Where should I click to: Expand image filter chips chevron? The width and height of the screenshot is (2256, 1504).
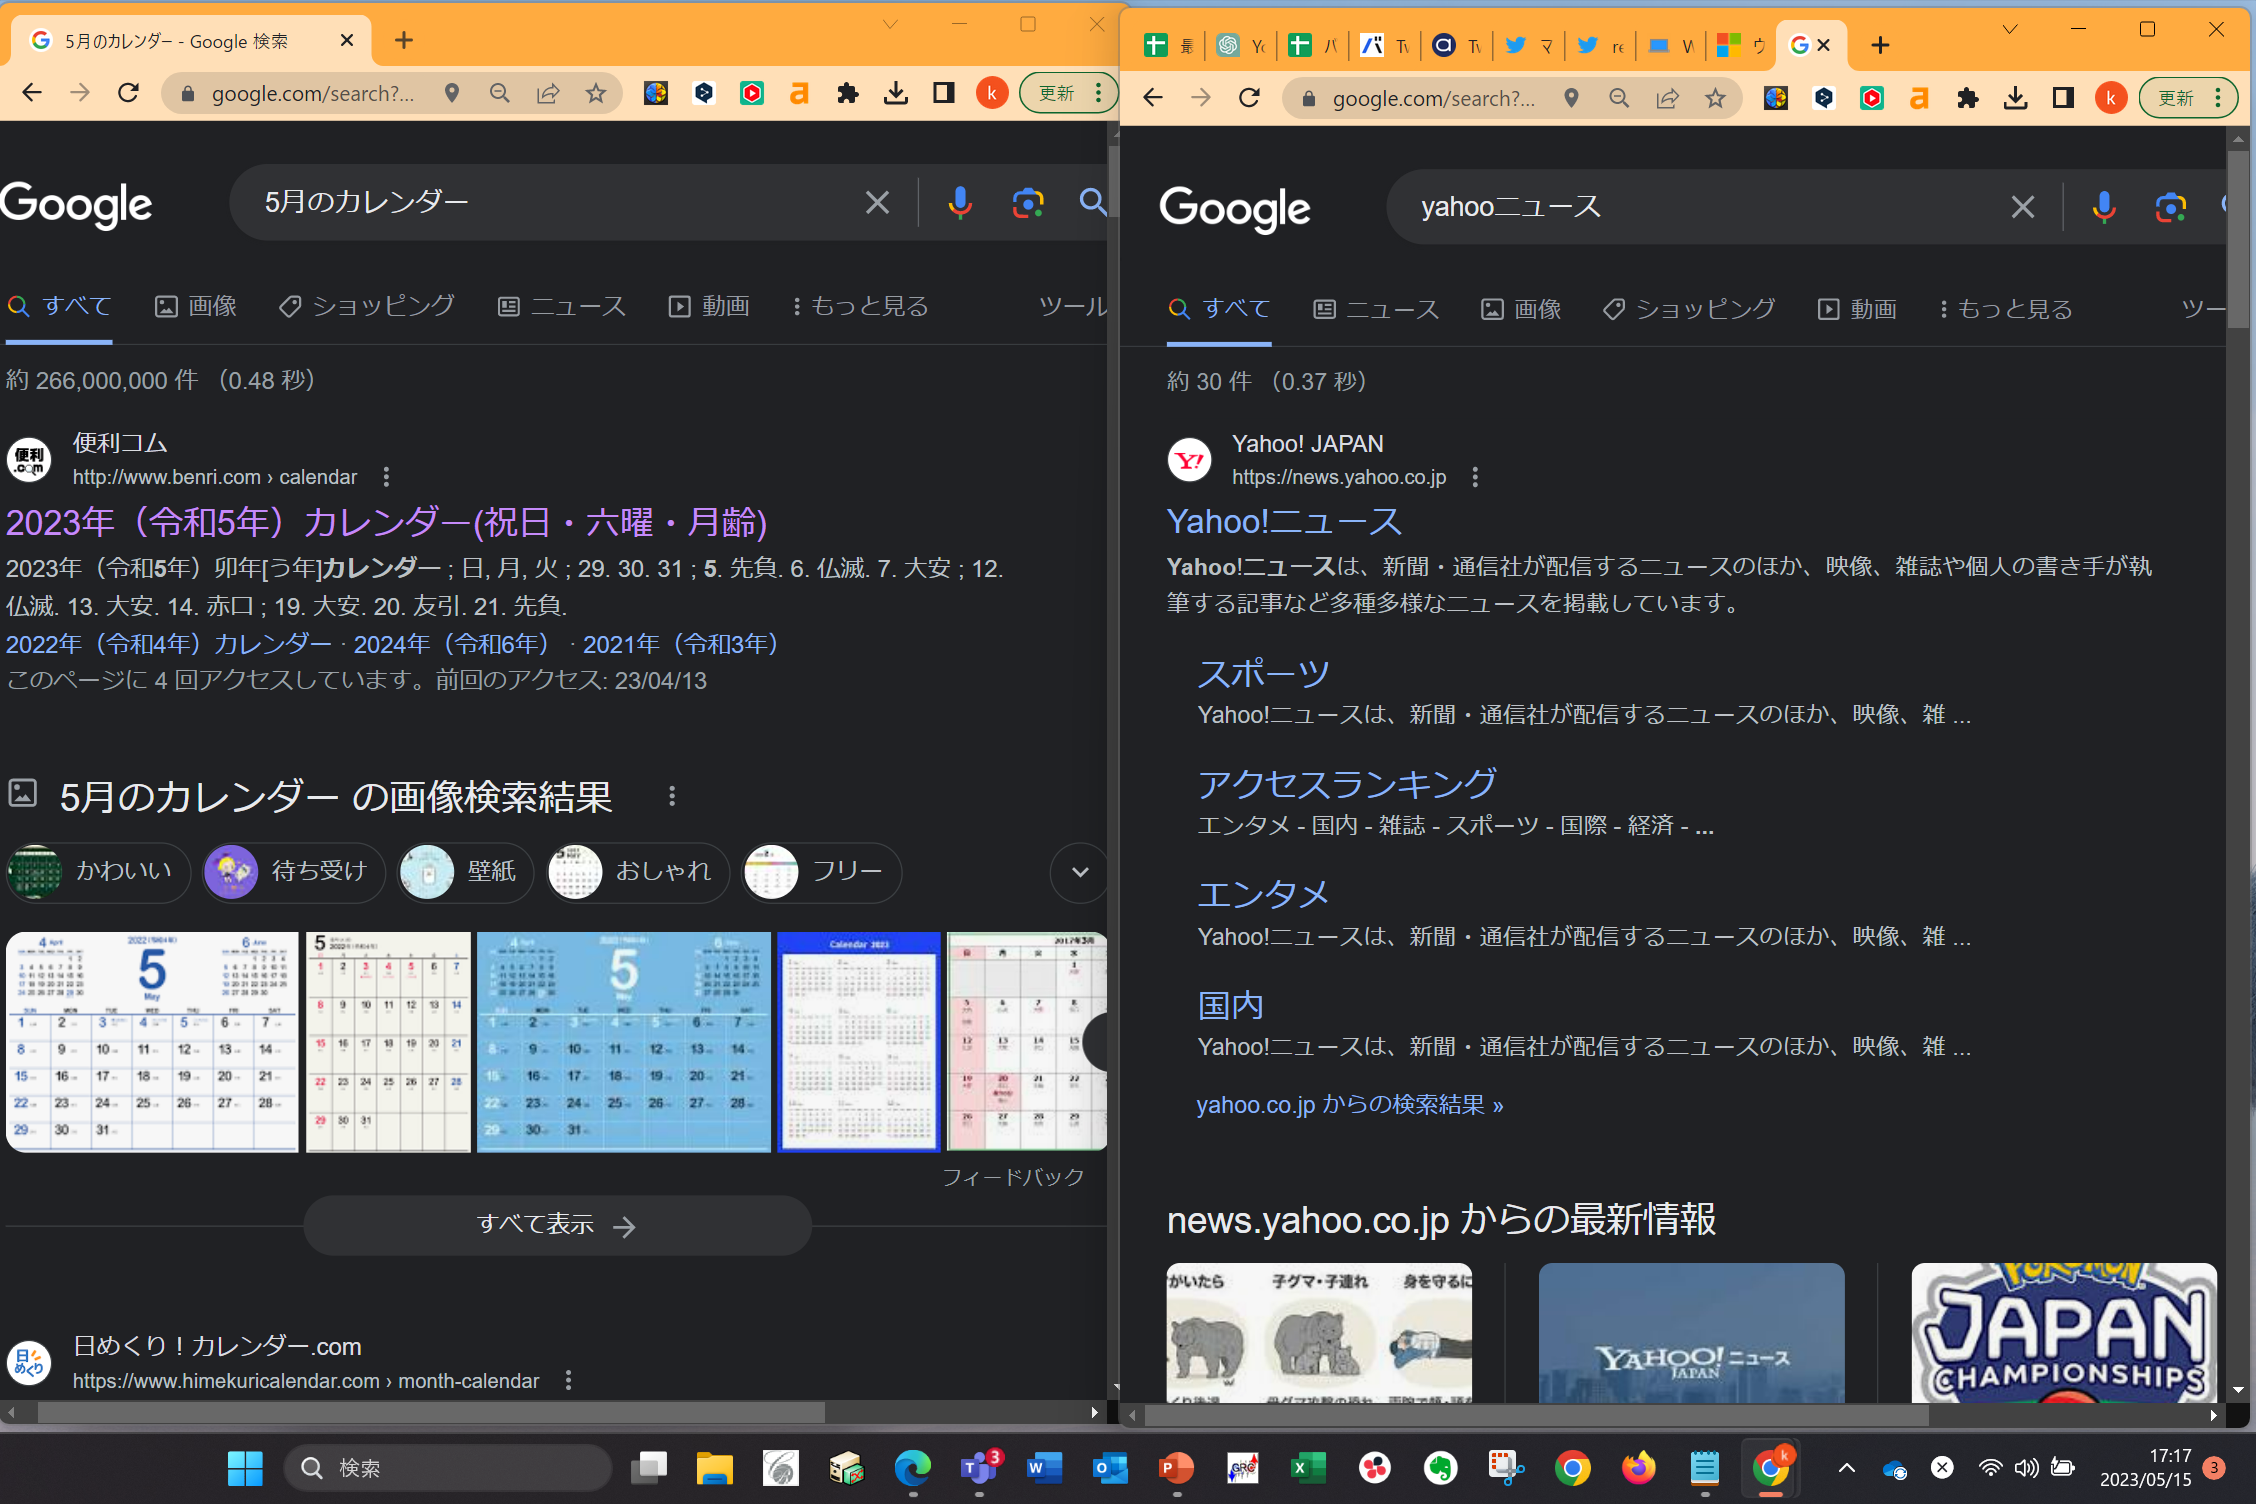1079,871
